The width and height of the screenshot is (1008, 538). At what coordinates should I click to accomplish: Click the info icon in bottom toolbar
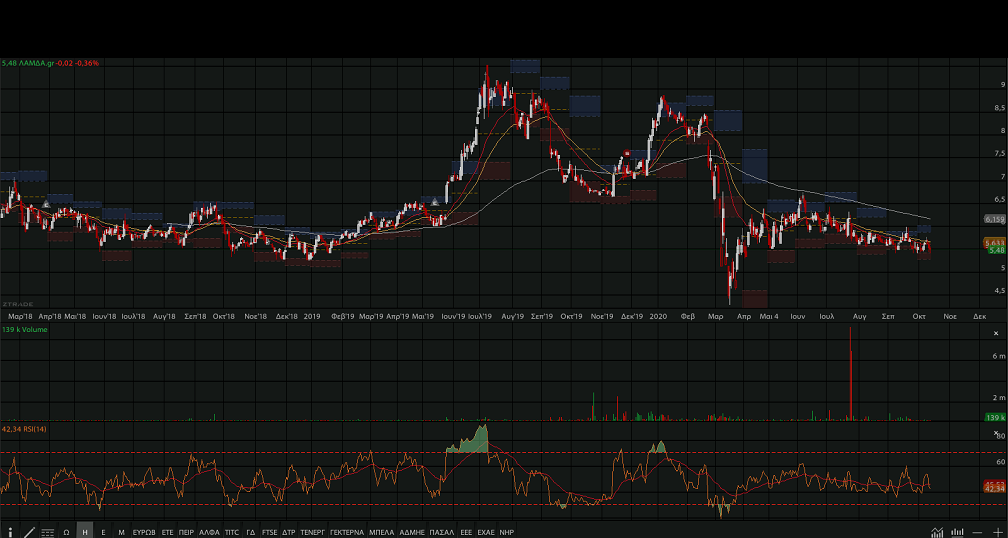pyautogui.click(x=11, y=532)
